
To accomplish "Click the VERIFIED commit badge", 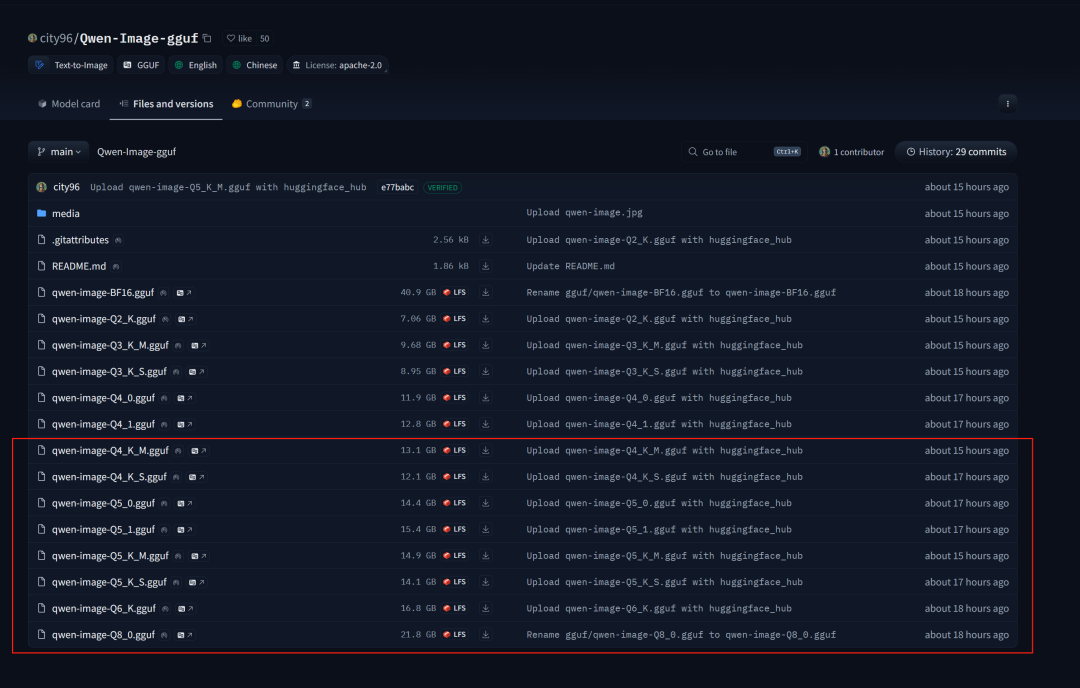I will point(442,187).
